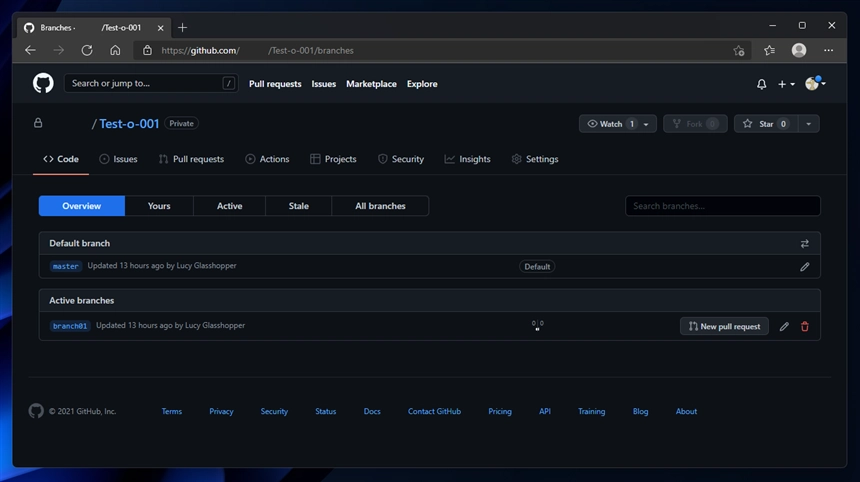Open the user avatar profile menu
This screenshot has width=860, height=482.
(x=814, y=84)
